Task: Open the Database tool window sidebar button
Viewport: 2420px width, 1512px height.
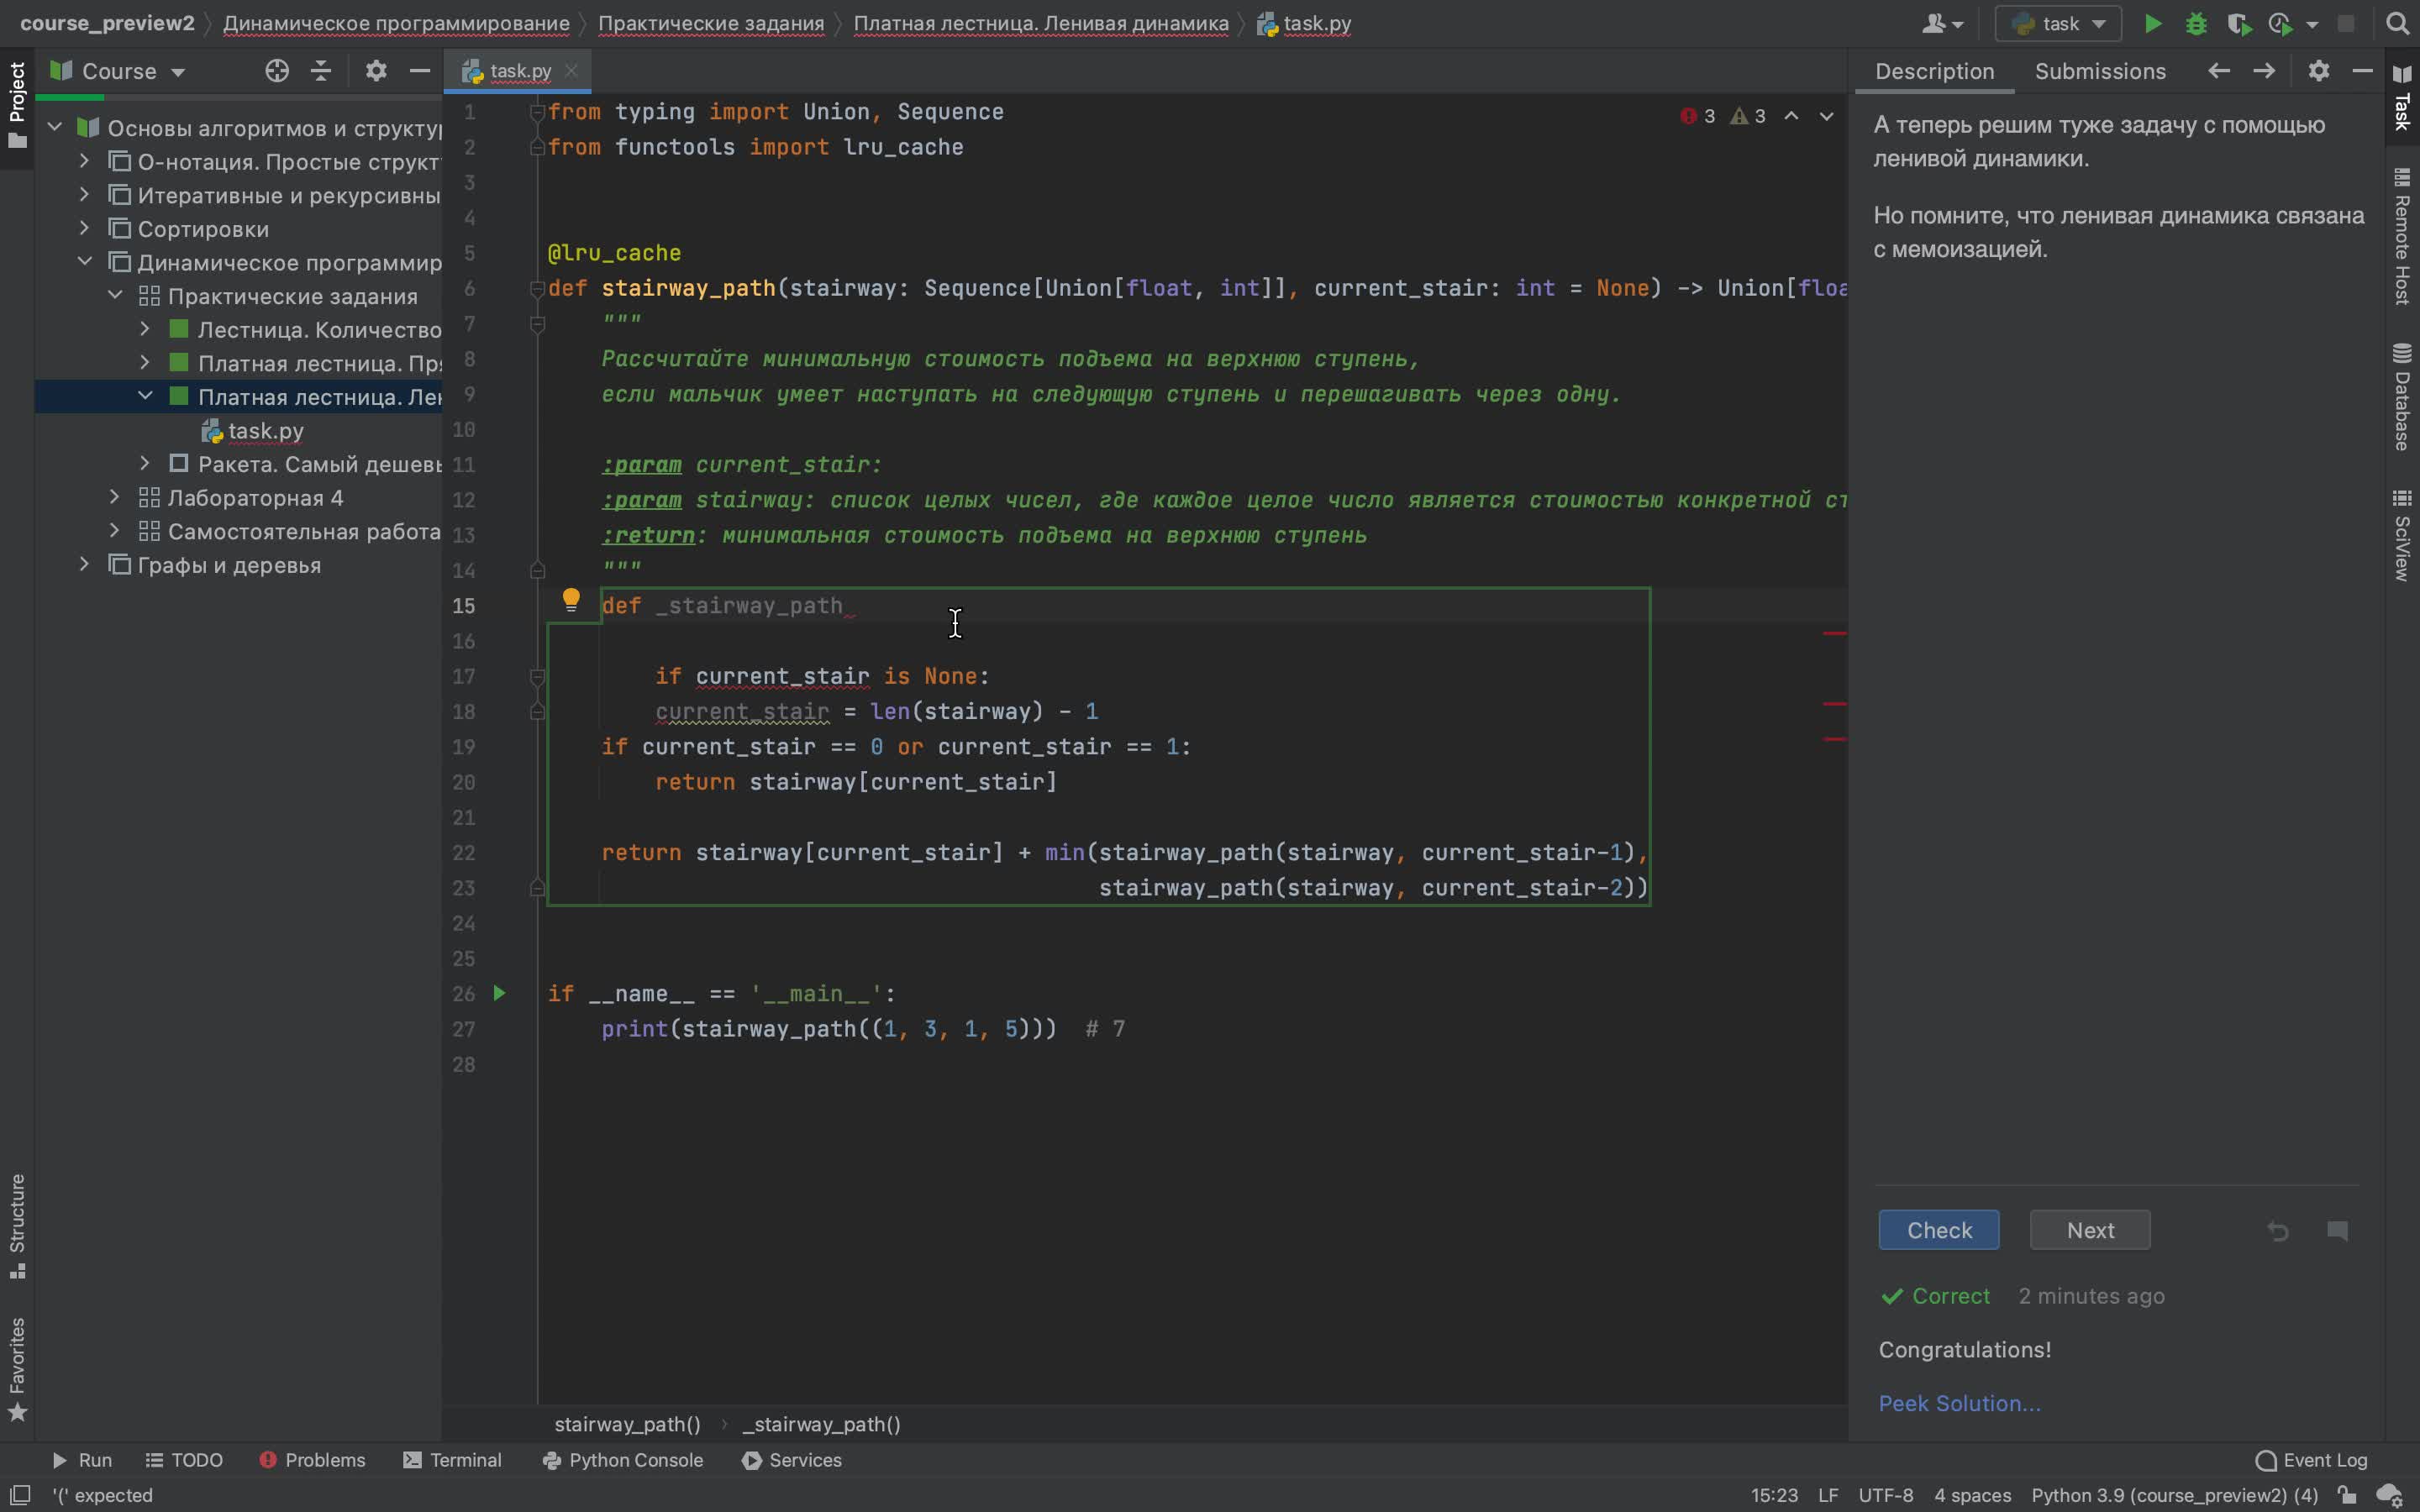Action: tap(2402, 397)
